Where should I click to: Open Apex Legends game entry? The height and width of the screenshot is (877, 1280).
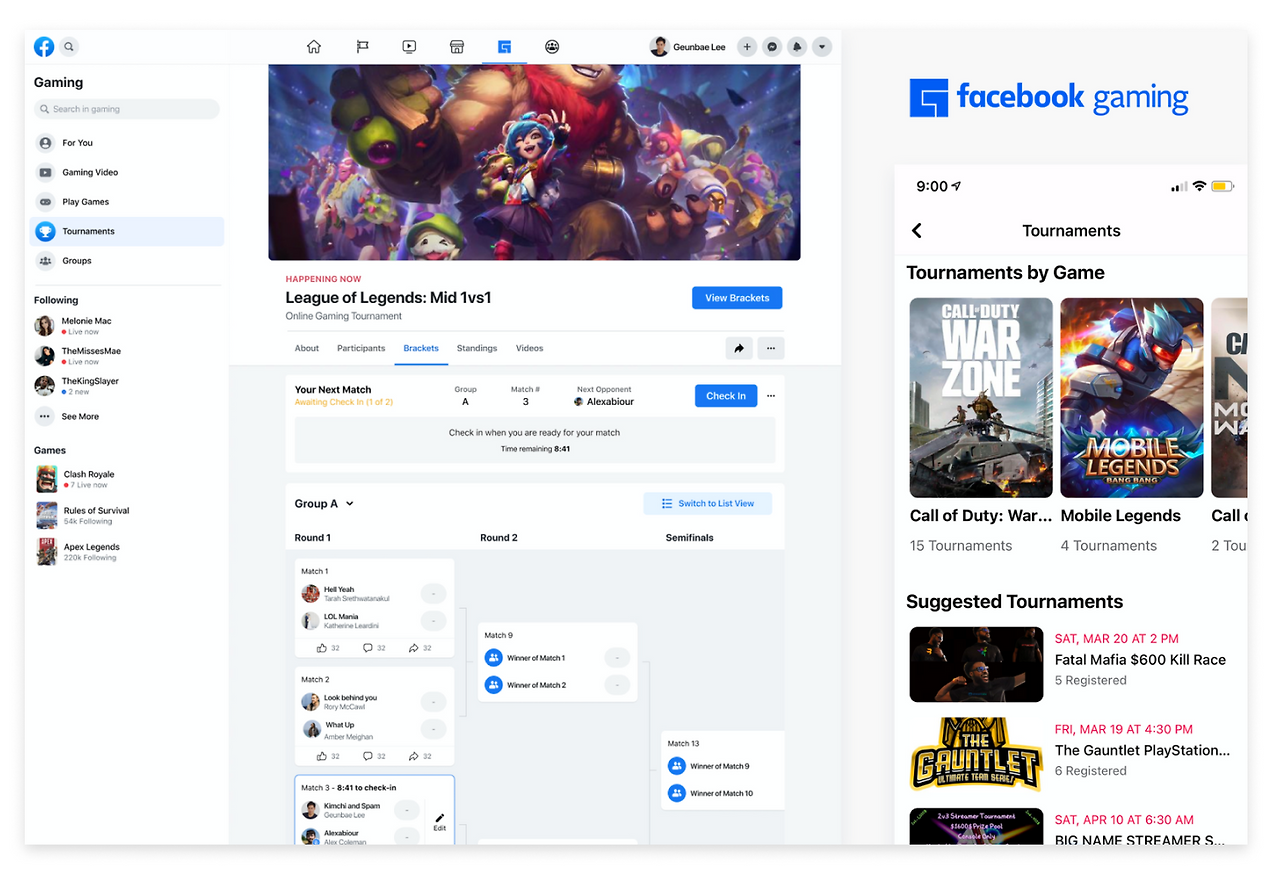78,552
